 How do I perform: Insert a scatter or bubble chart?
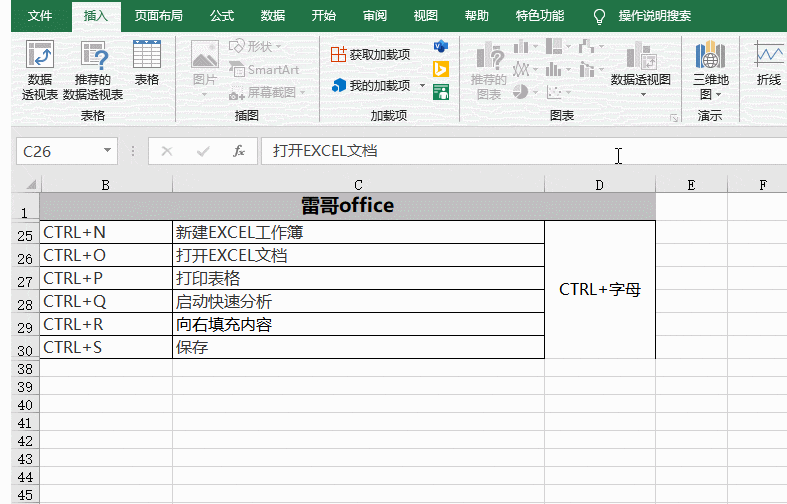(x=558, y=92)
